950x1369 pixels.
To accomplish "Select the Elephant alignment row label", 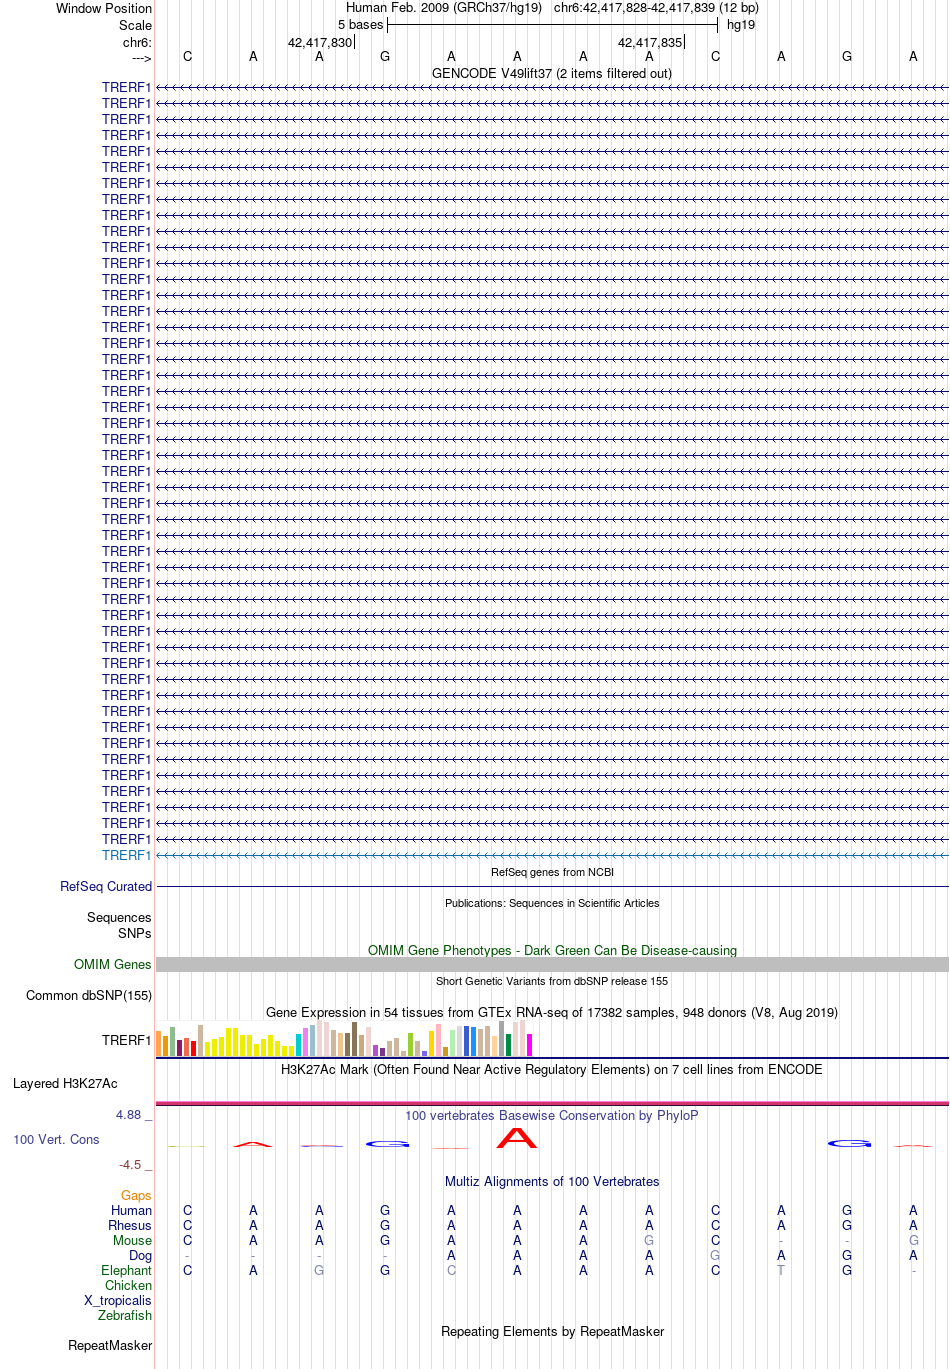I will 127,1270.
